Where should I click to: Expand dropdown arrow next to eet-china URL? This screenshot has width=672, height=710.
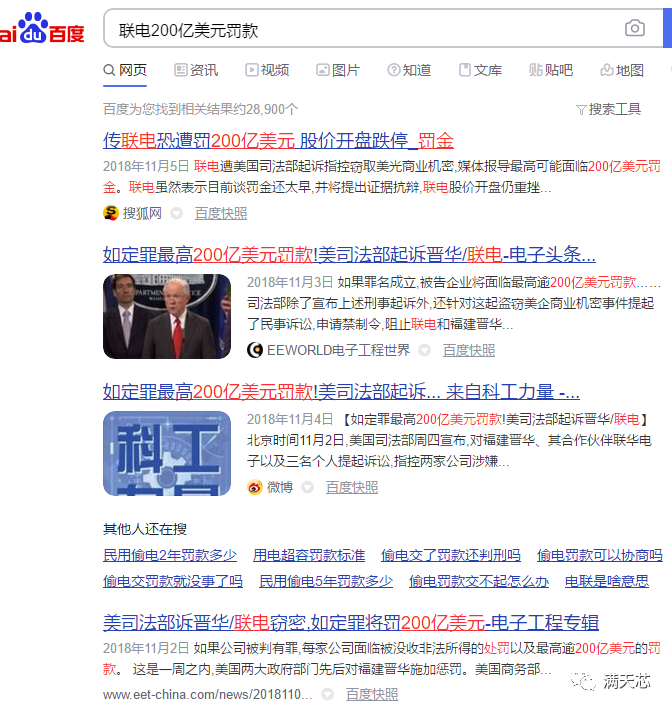327,694
